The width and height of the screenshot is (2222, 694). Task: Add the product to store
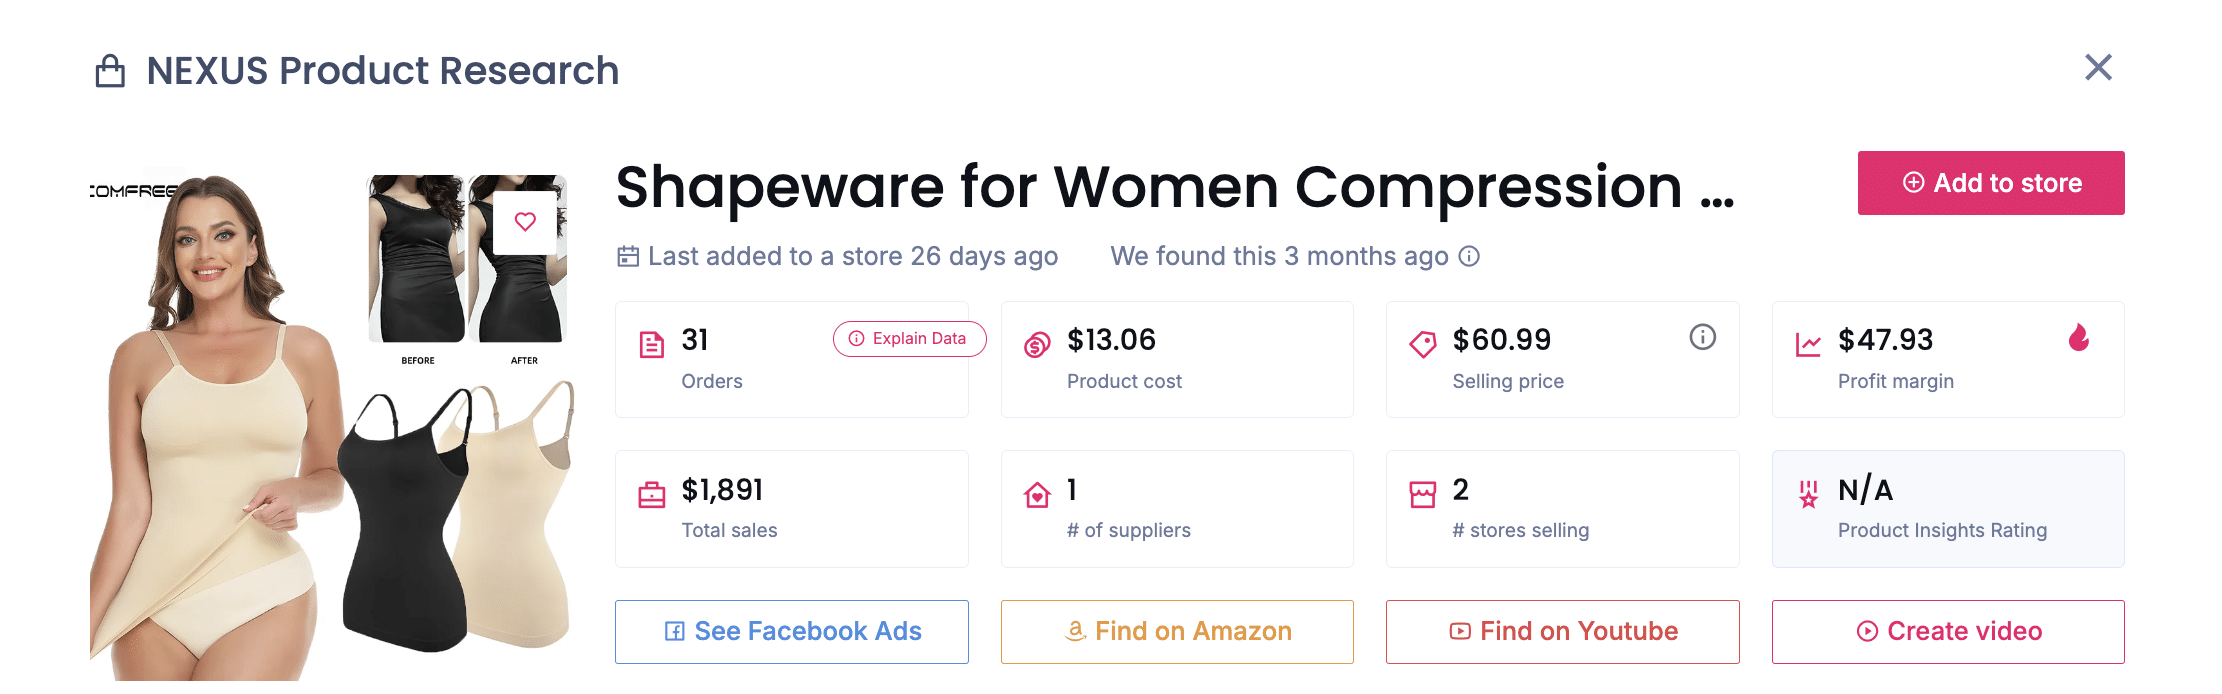pyautogui.click(x=1990, y=183)
